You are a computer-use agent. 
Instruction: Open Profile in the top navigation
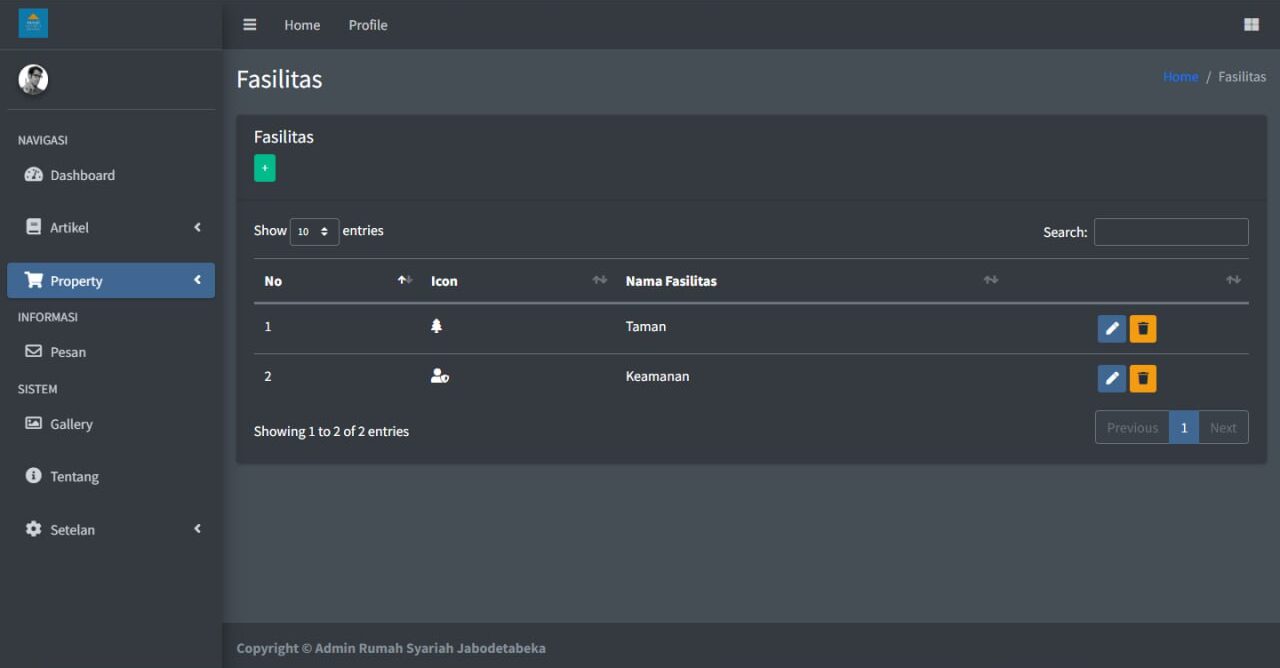click(x=368, y=25)
